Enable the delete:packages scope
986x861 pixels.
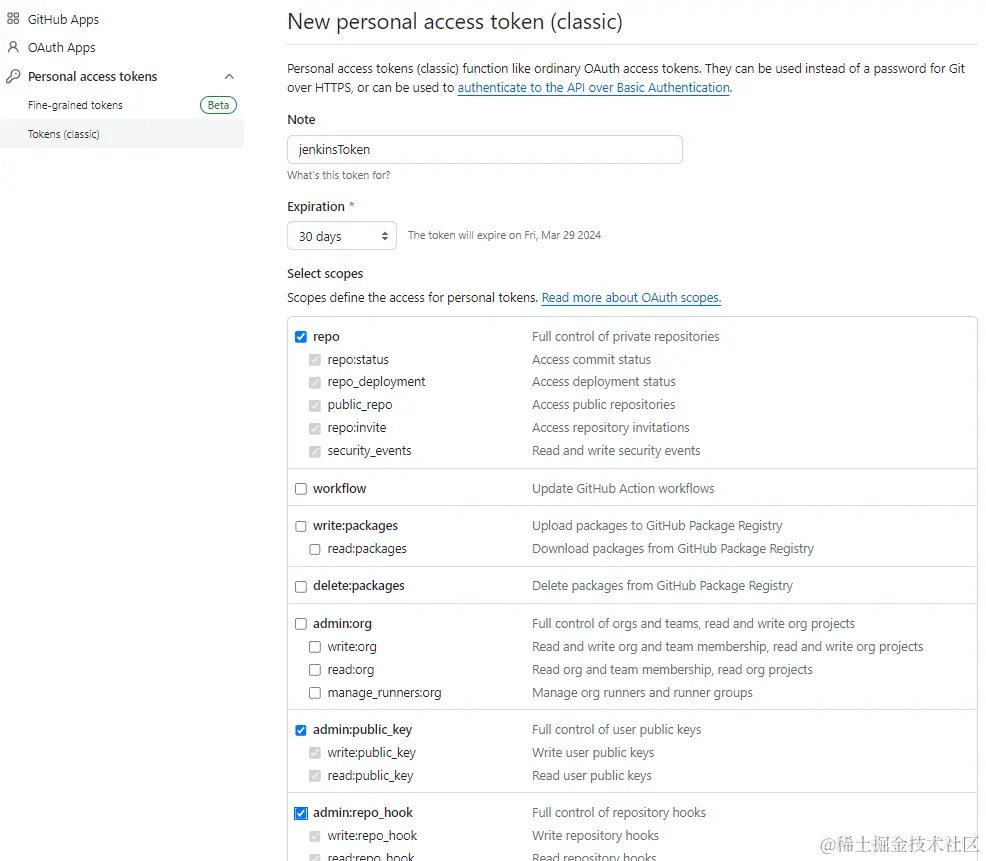pyautogui.click(x=301, y=586)
